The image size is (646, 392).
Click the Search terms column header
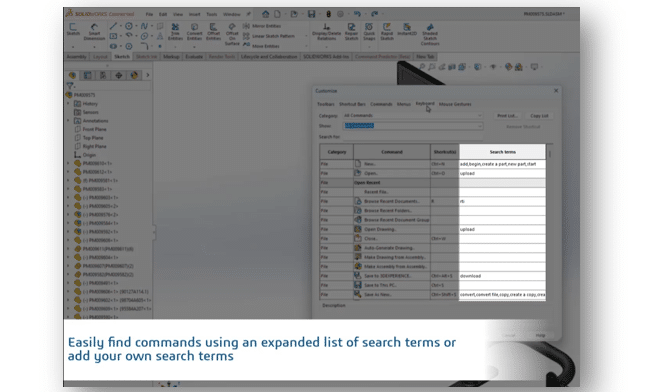pos(502,152)
